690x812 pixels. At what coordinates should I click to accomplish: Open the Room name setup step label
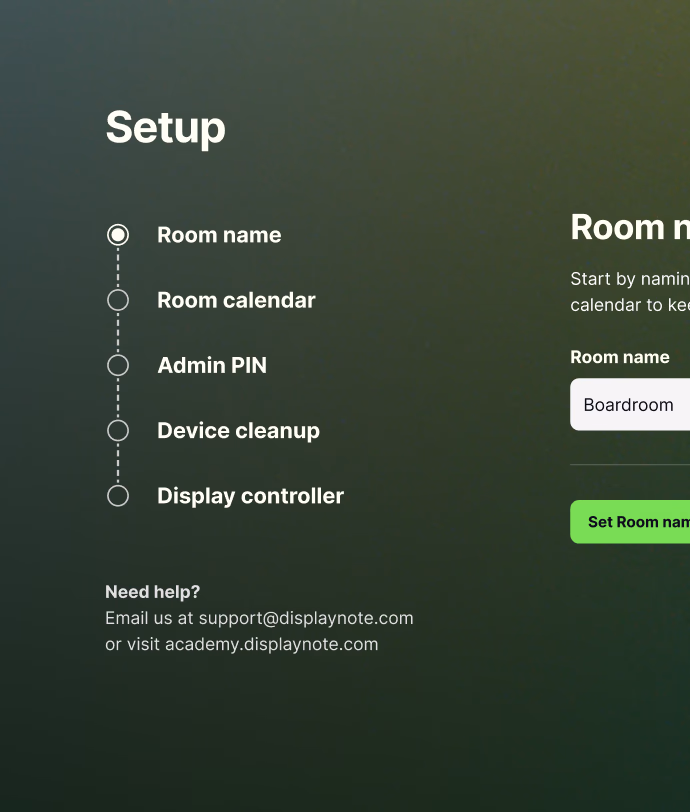coord(219,235)
